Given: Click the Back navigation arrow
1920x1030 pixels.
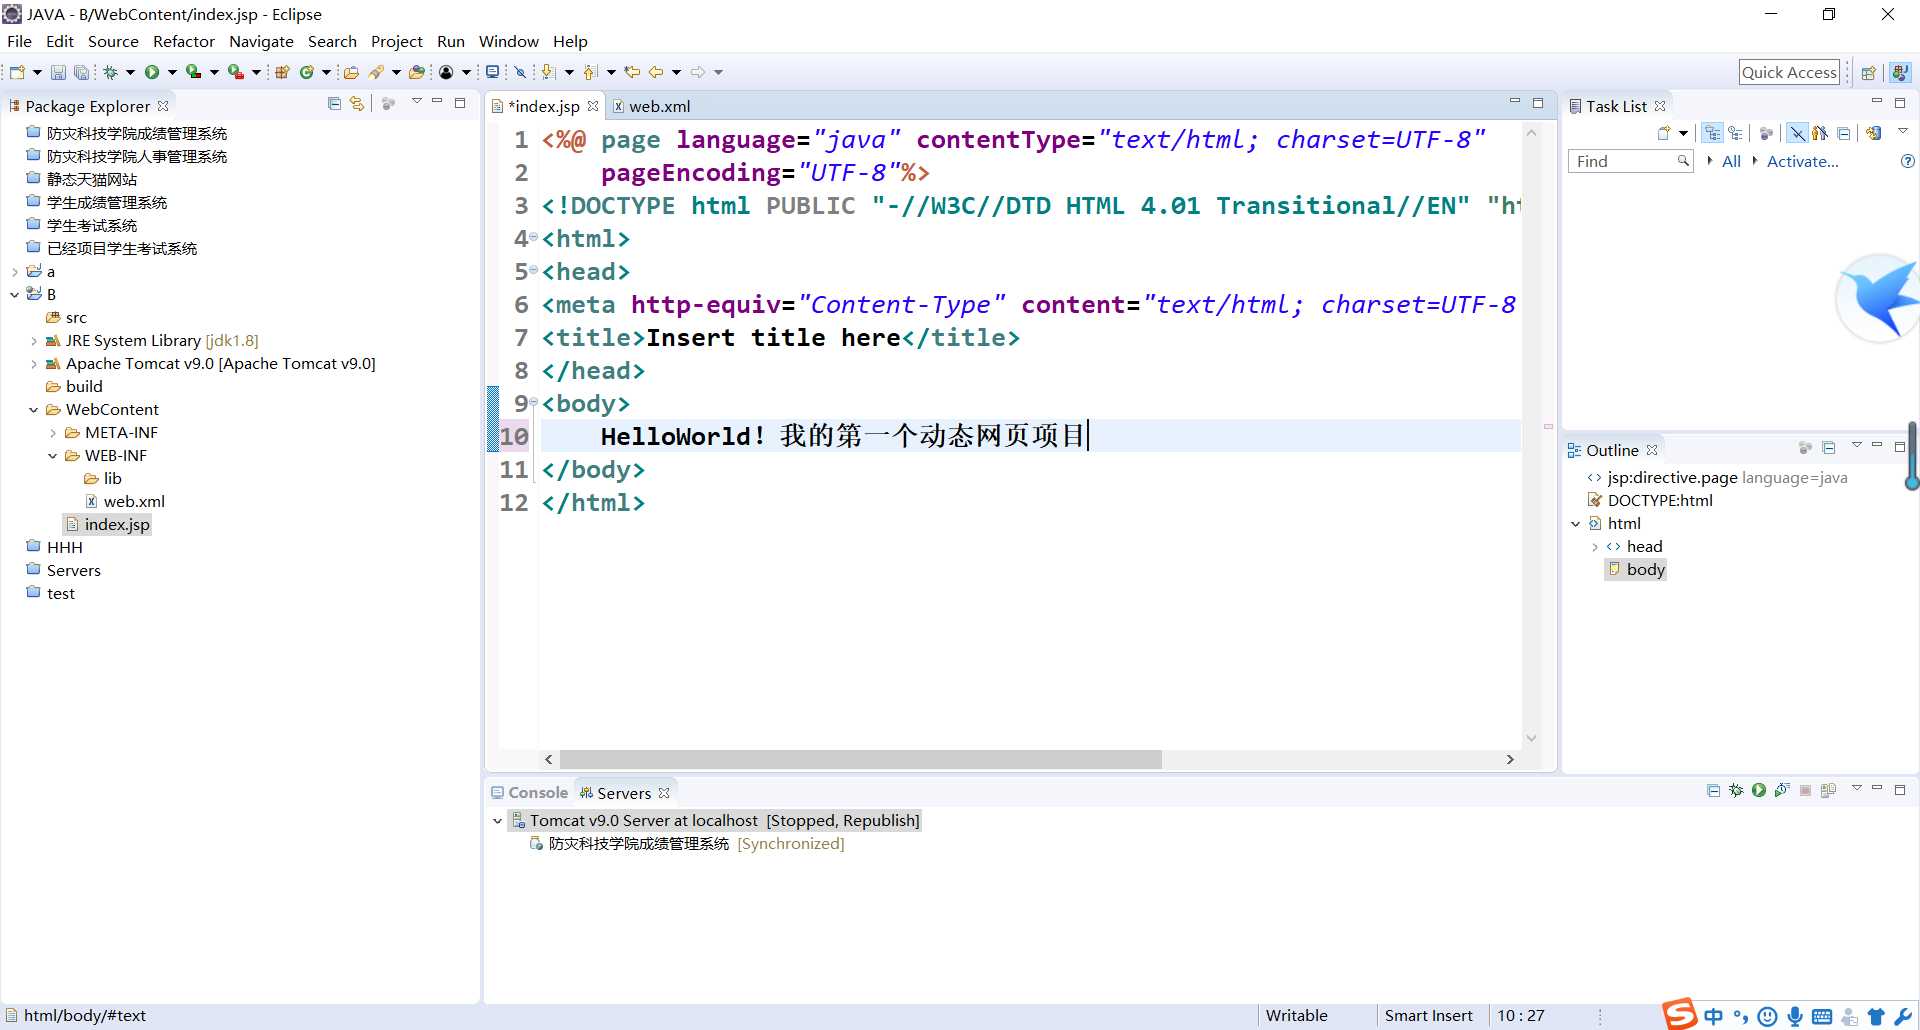Looking at the screenshot, I should click(x=656, y=72).
